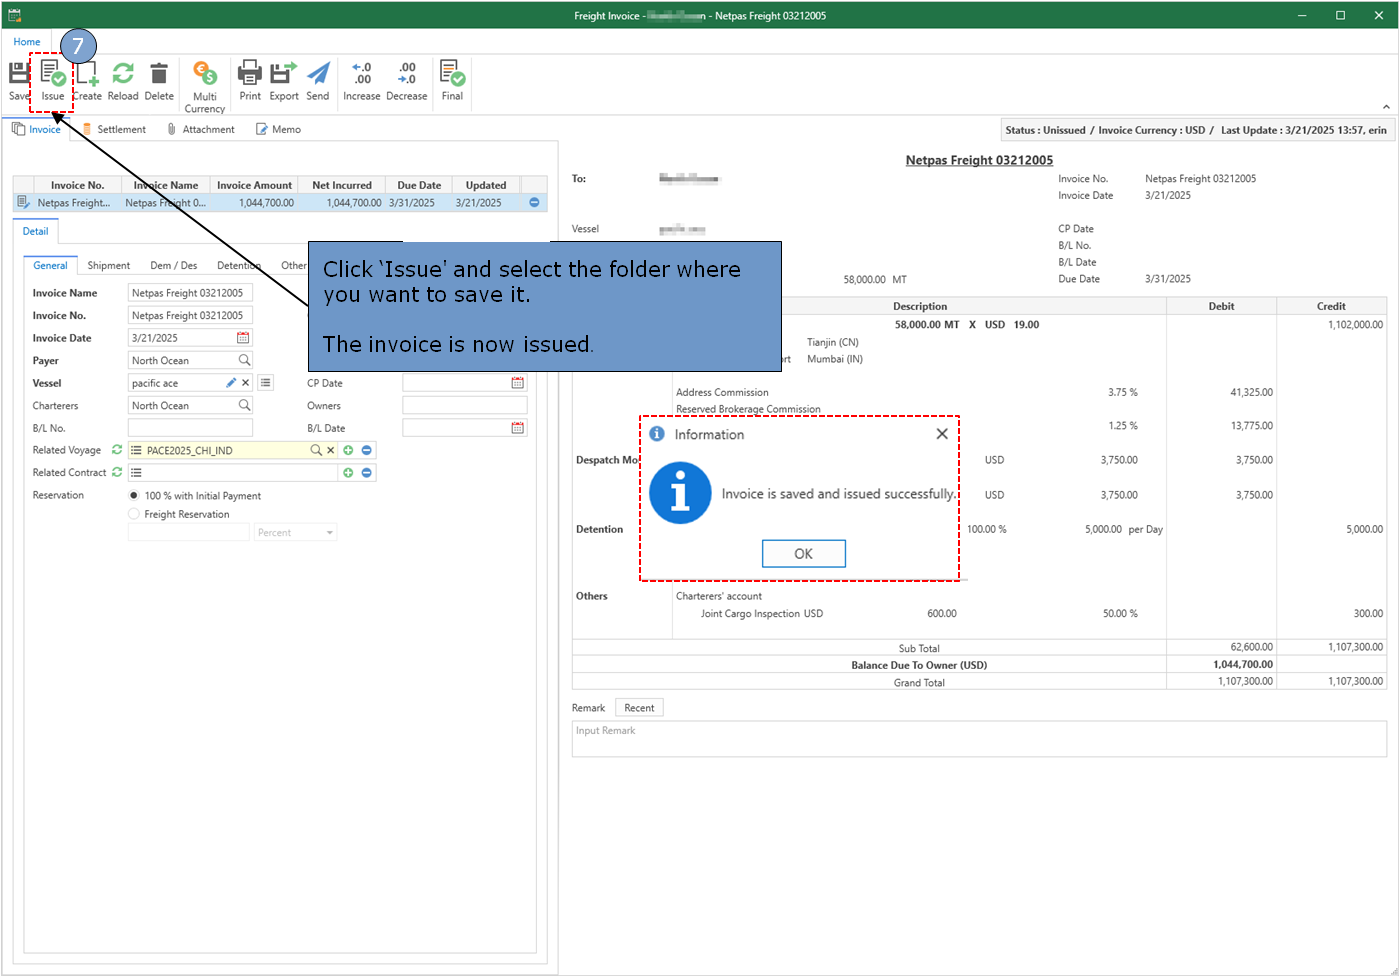Open the Percent dropdown
This screenshot has height=977, width=1400.
pos(329,533)
